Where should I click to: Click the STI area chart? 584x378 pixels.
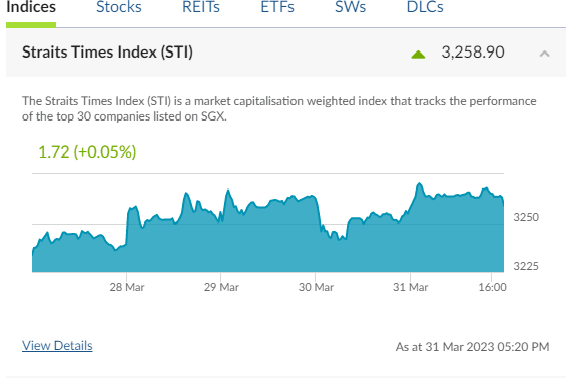(268, 227)
